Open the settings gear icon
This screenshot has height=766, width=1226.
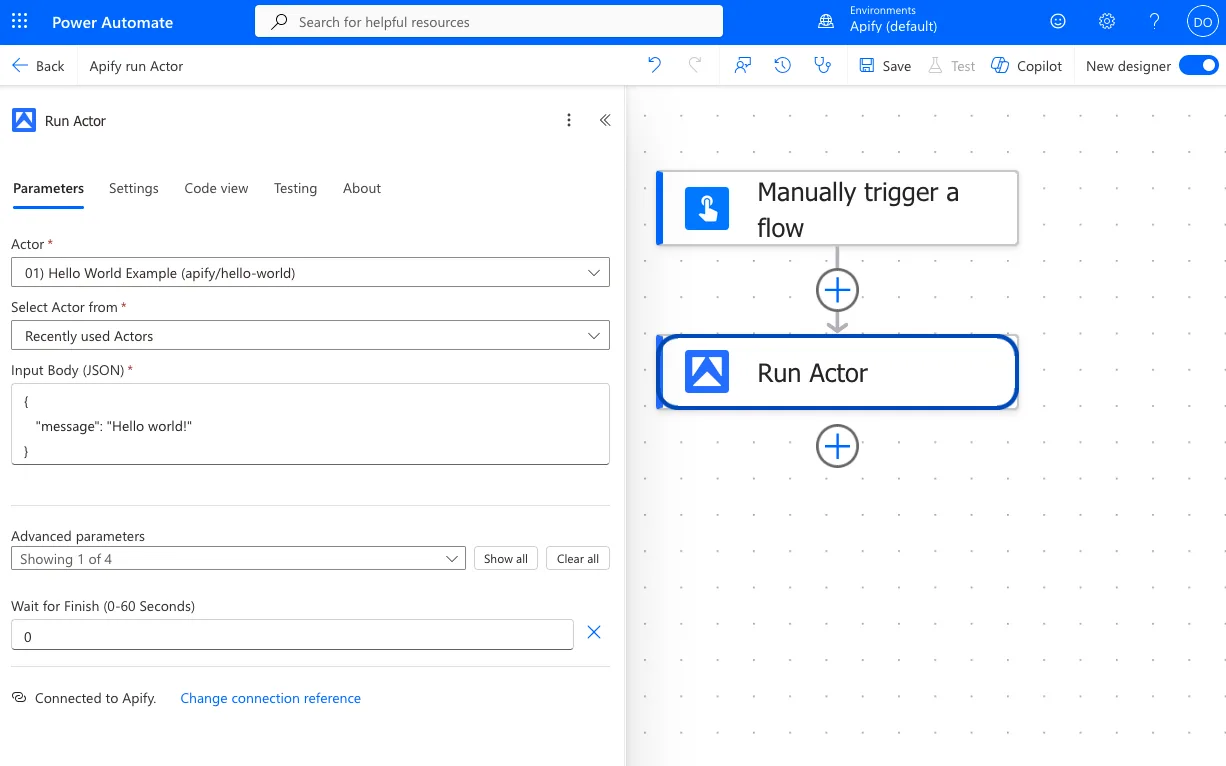(x=1107, y=21)
